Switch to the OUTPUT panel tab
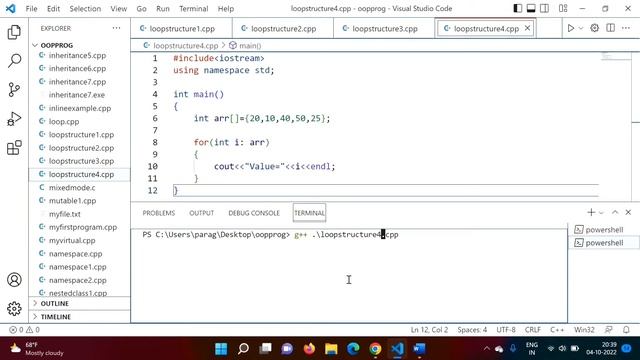Image resolution: width=640 pixels, height=360 pixels. coord(202,213)
